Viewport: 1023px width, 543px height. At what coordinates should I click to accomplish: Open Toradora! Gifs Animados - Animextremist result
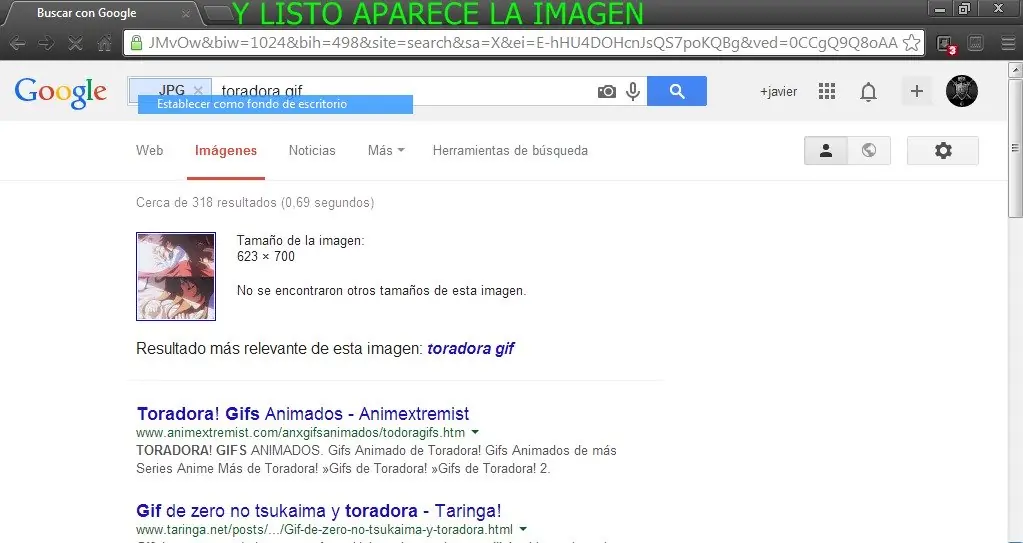click(303, 414)
